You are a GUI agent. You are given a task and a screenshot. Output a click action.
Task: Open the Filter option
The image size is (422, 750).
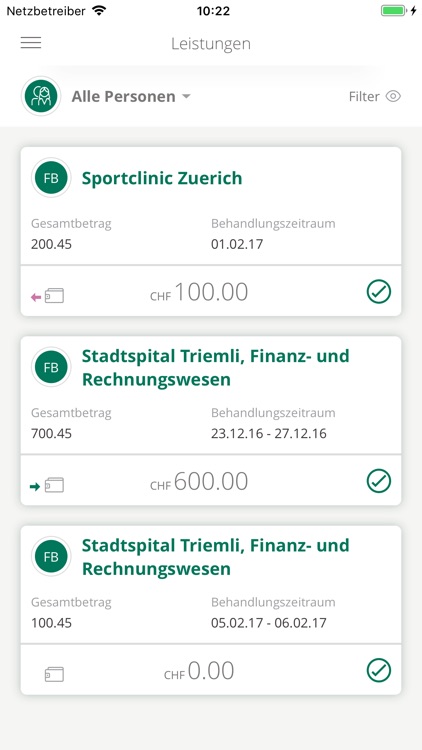(375, 97)
